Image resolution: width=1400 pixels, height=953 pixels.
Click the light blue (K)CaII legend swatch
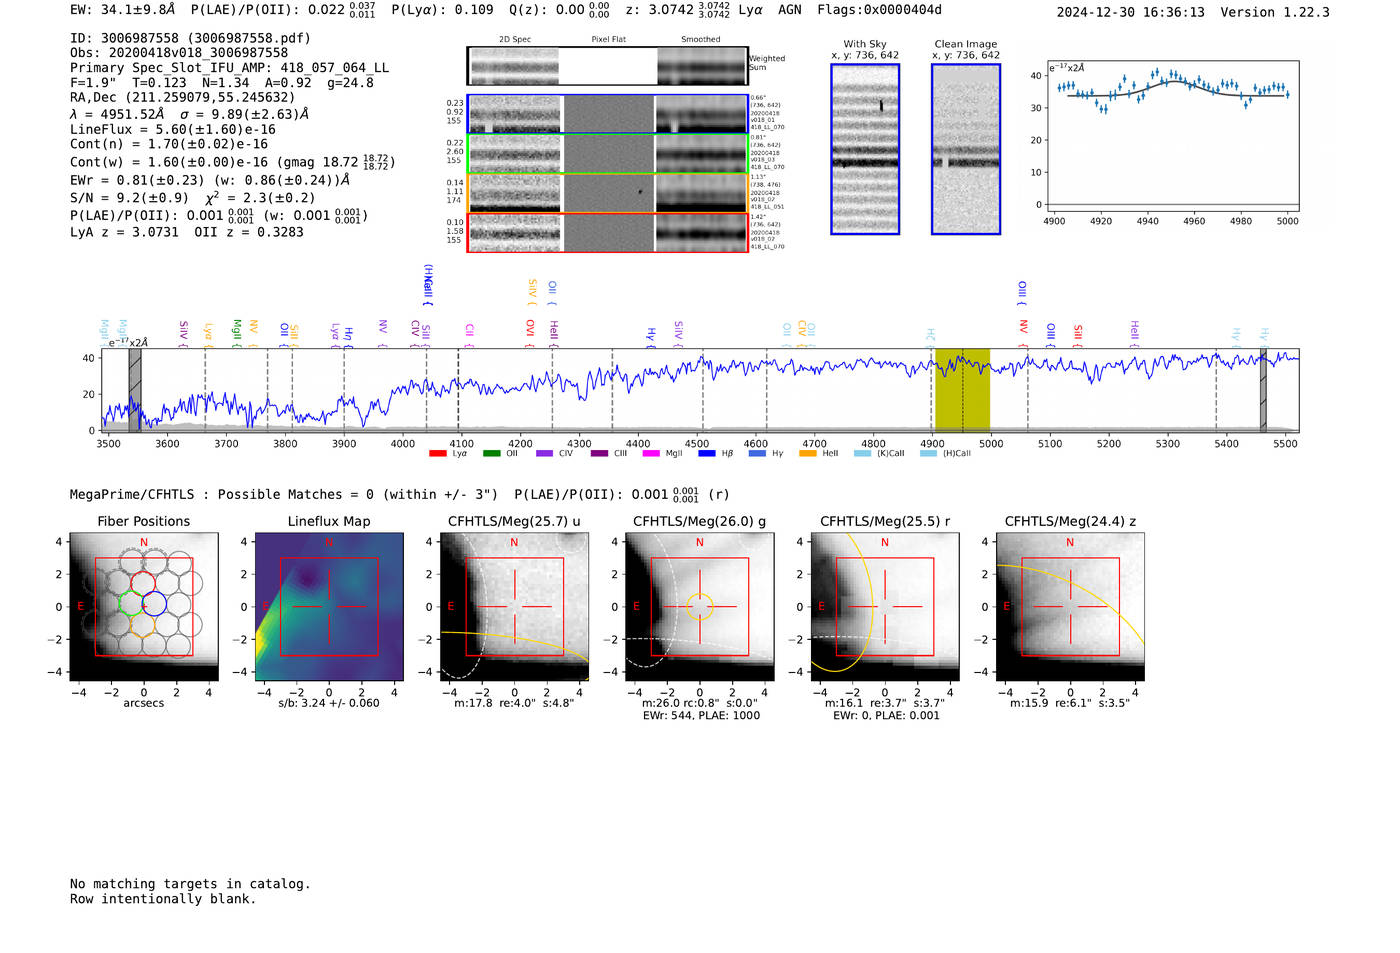coord(862,454)
